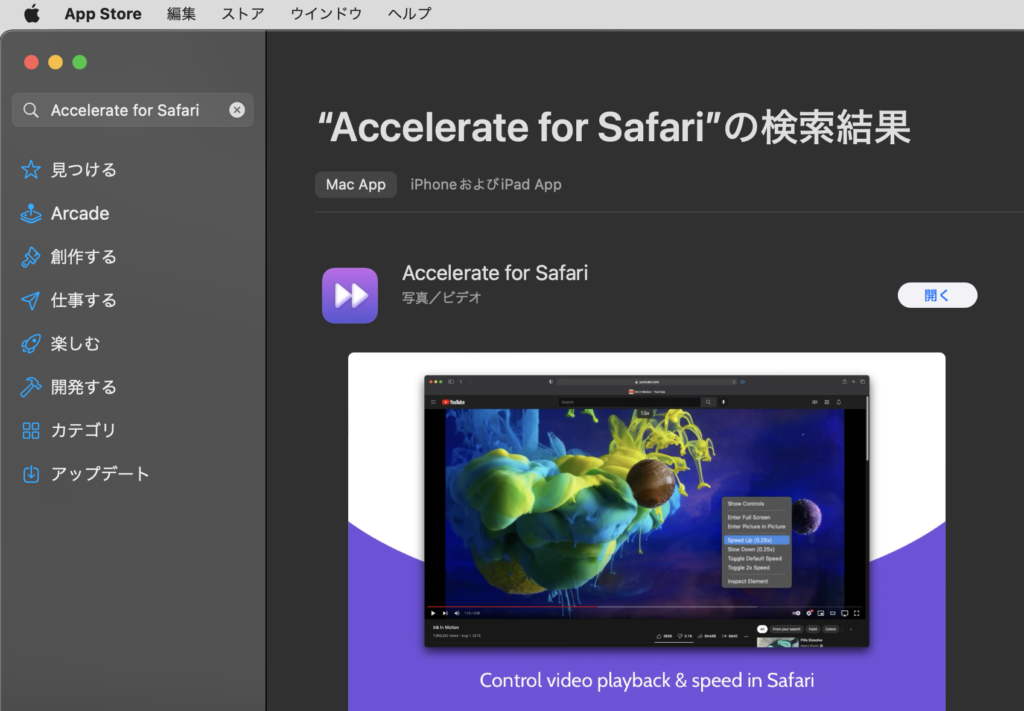Image resolution: width=1024 pixels, height=711 pixels.
Task: Open the Apple menu
Action: [x=31, y=13]
